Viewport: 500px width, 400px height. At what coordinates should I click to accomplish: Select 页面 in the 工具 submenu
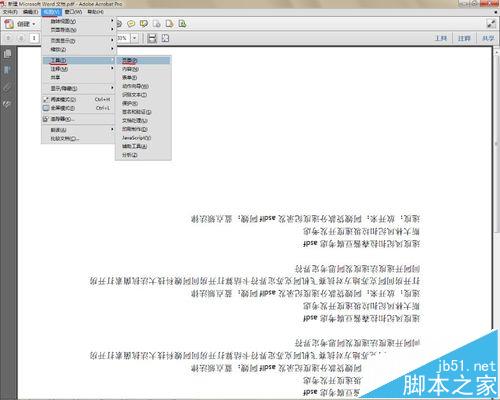[143, 60]
